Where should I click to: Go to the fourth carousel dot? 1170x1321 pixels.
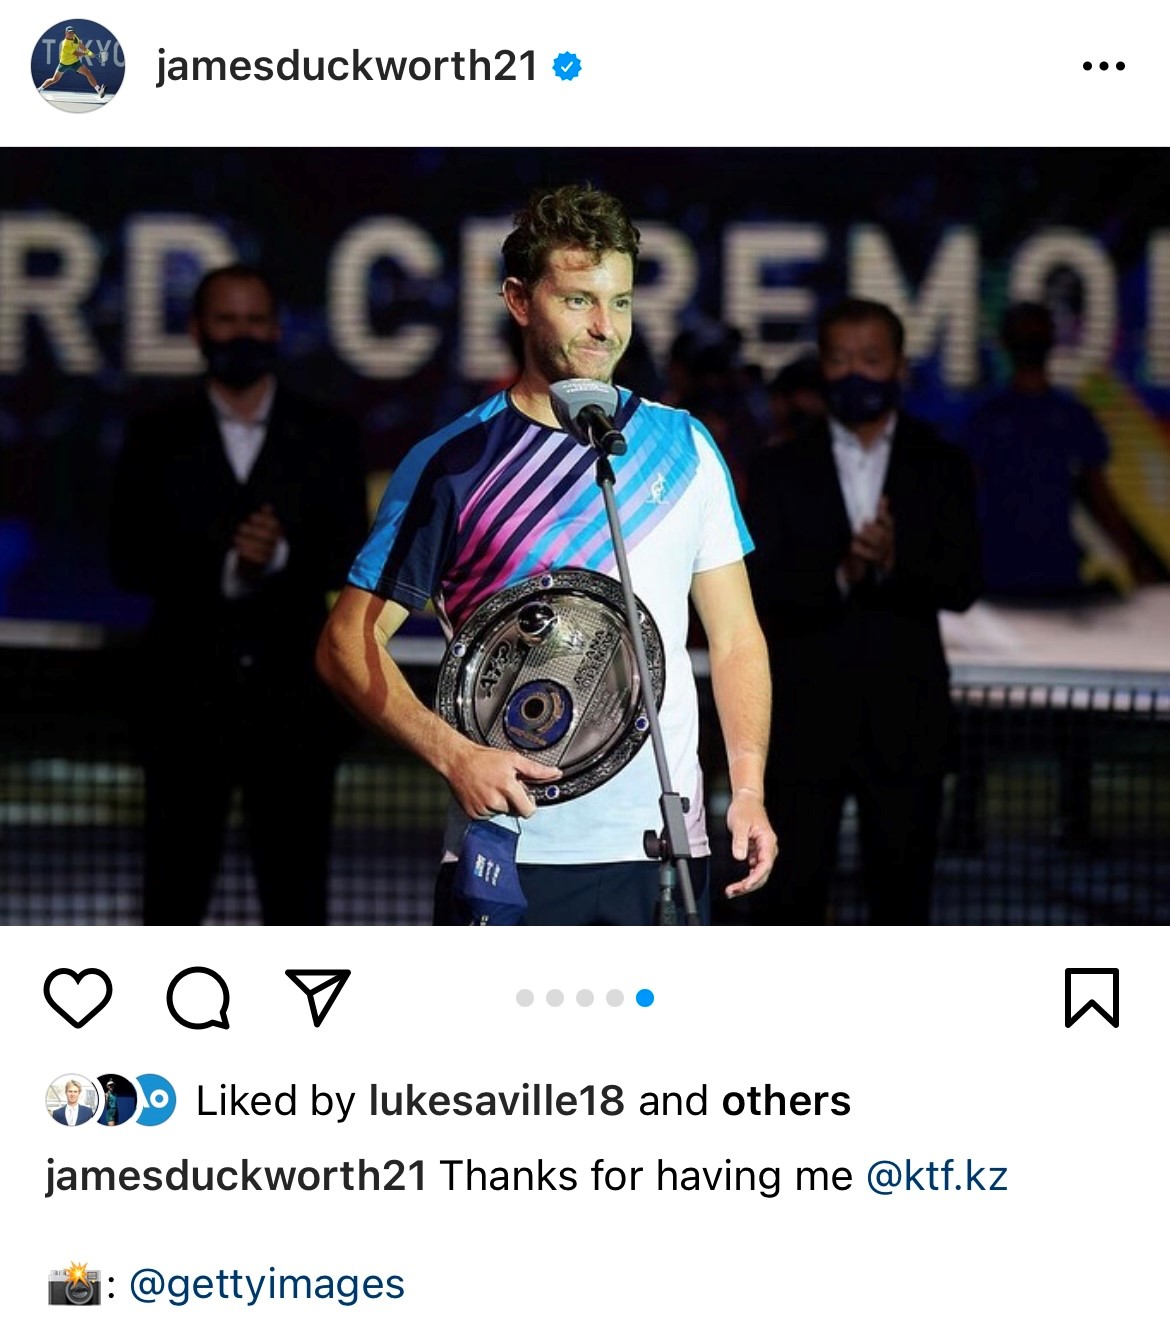[x=615, y=997]
